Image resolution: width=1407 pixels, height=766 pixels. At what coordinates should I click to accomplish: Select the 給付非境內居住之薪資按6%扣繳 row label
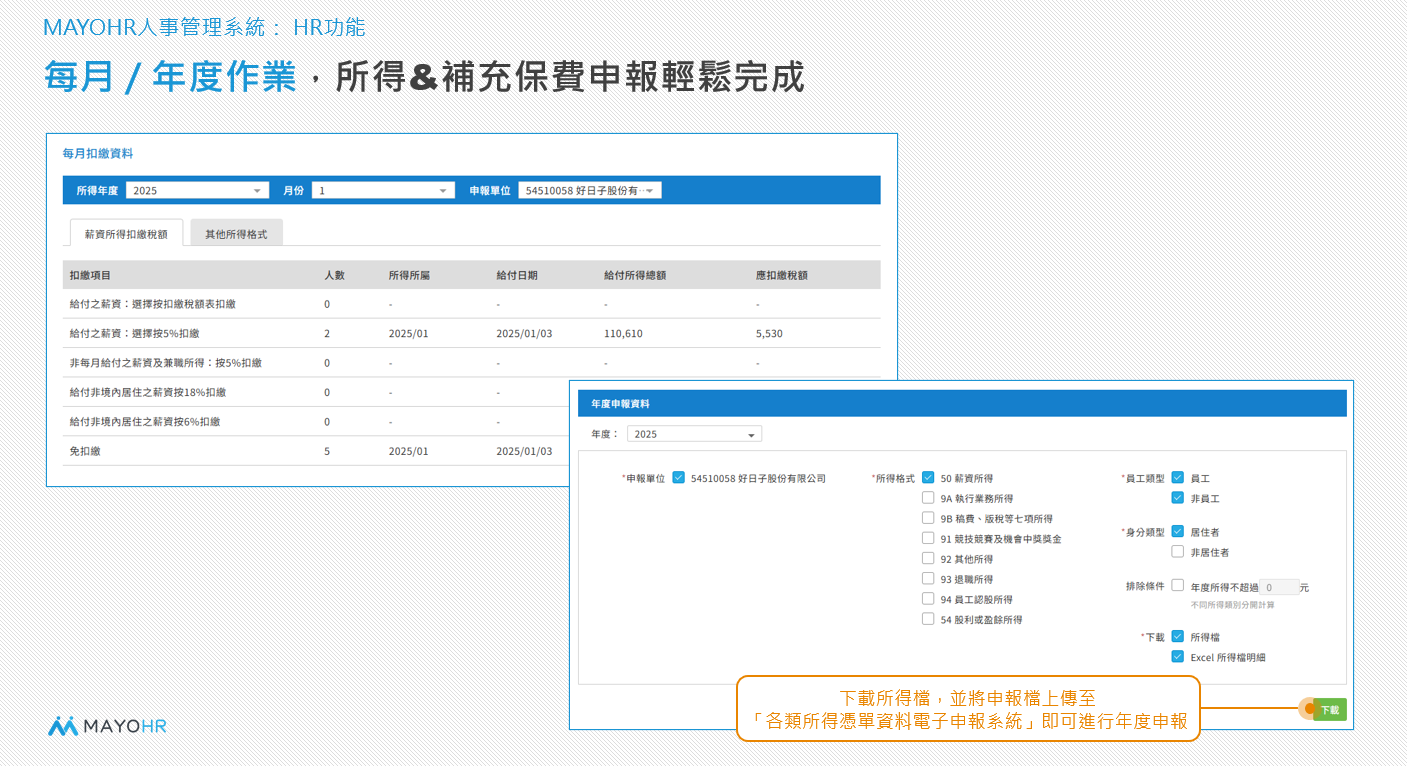(145, 421)
